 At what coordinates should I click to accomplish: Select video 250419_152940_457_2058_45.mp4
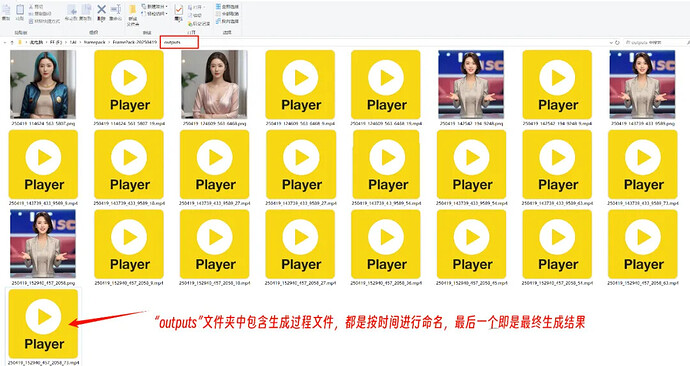[471, 248]
